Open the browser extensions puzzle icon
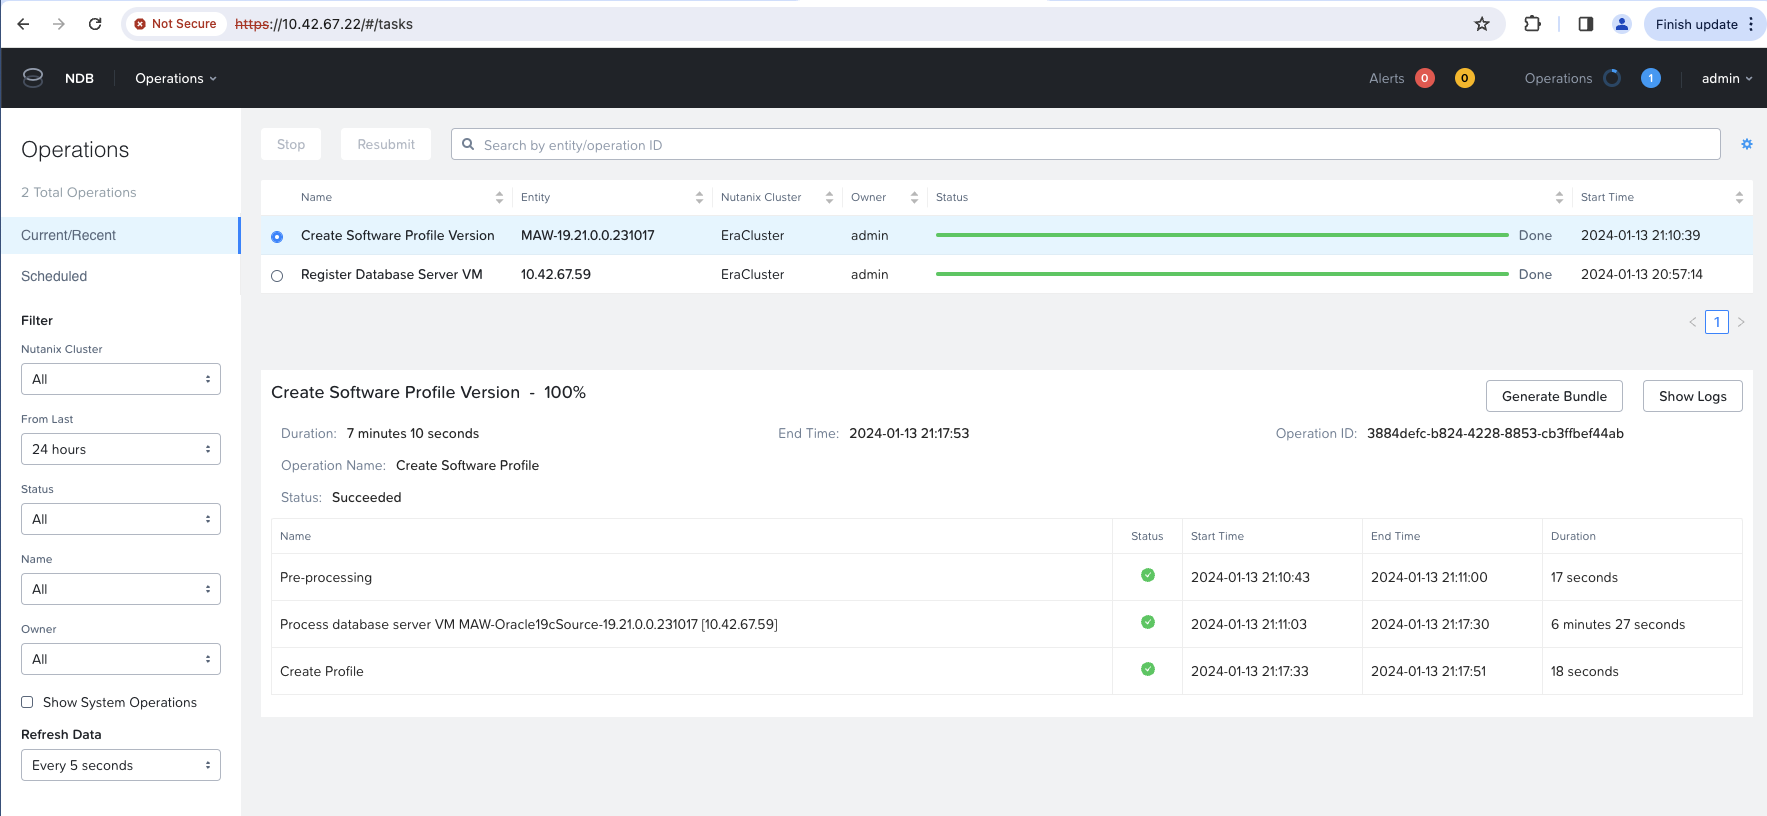The height and width of the screenshot is (816, 1767). [x=1532, y=24]
